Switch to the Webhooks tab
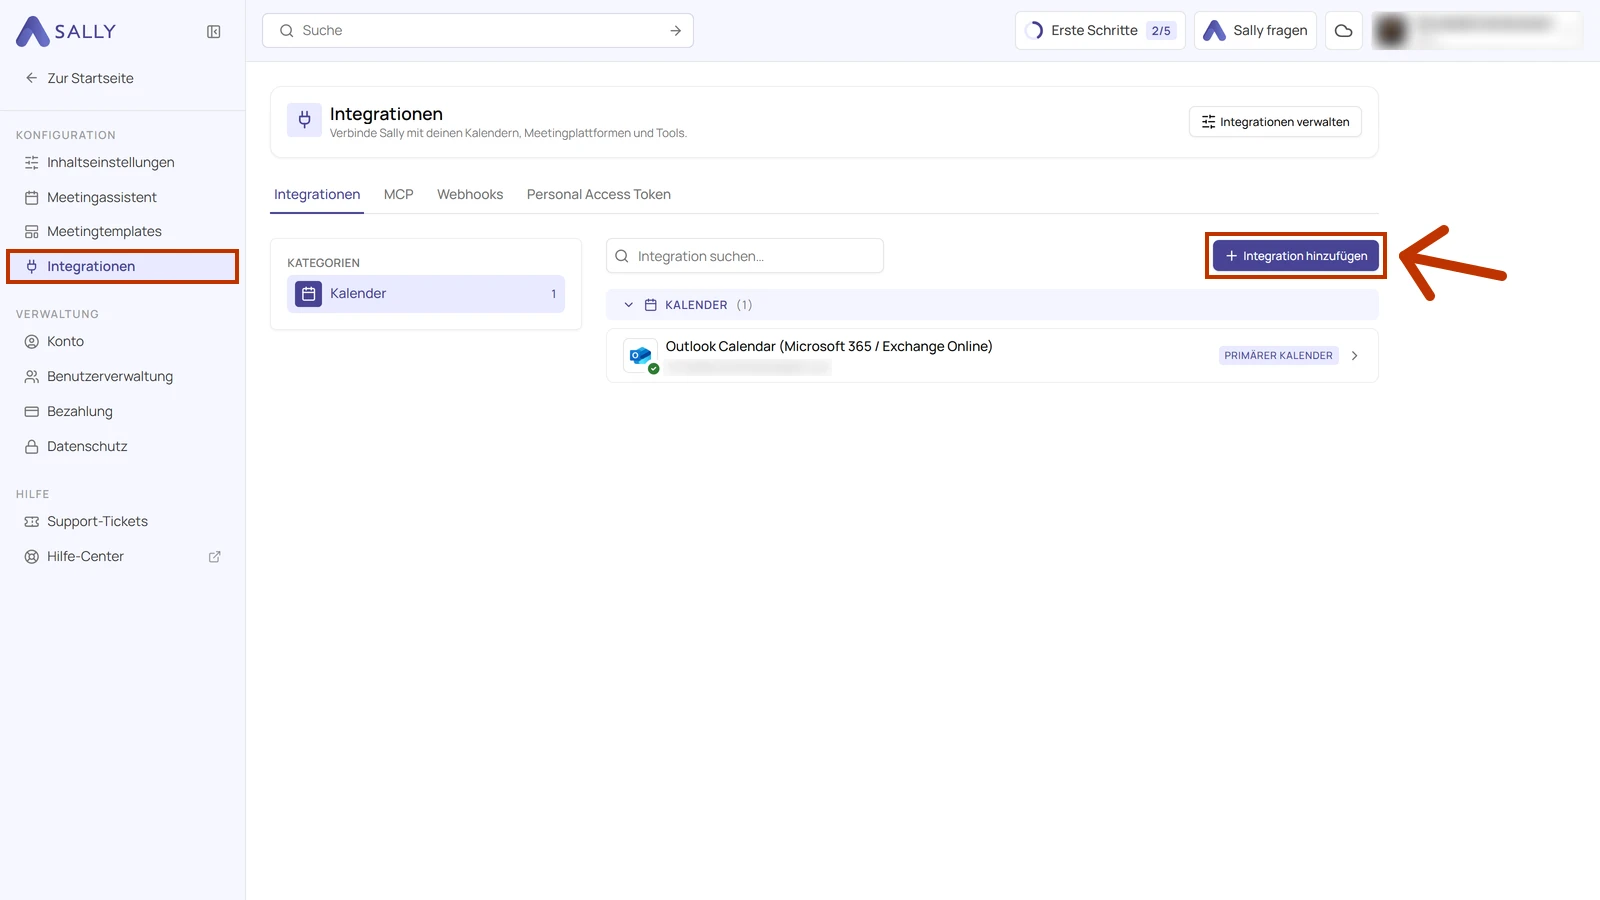 point(470,194)
